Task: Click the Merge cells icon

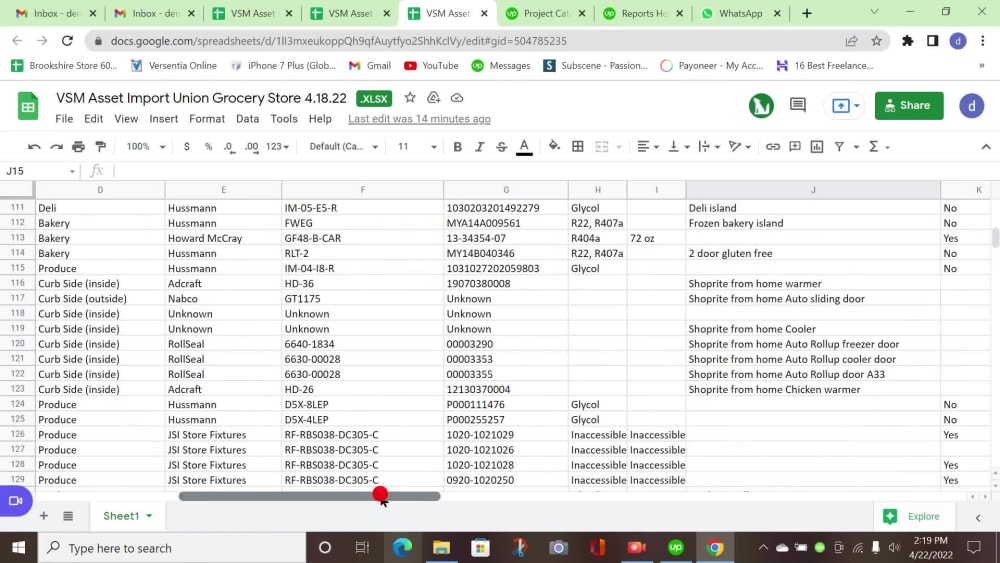Action: pos(601,147)
